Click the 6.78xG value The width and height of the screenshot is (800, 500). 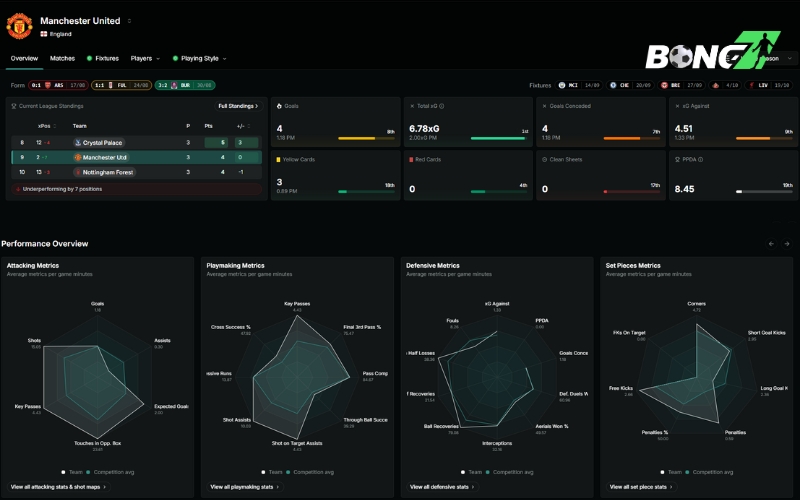(424, 129)
